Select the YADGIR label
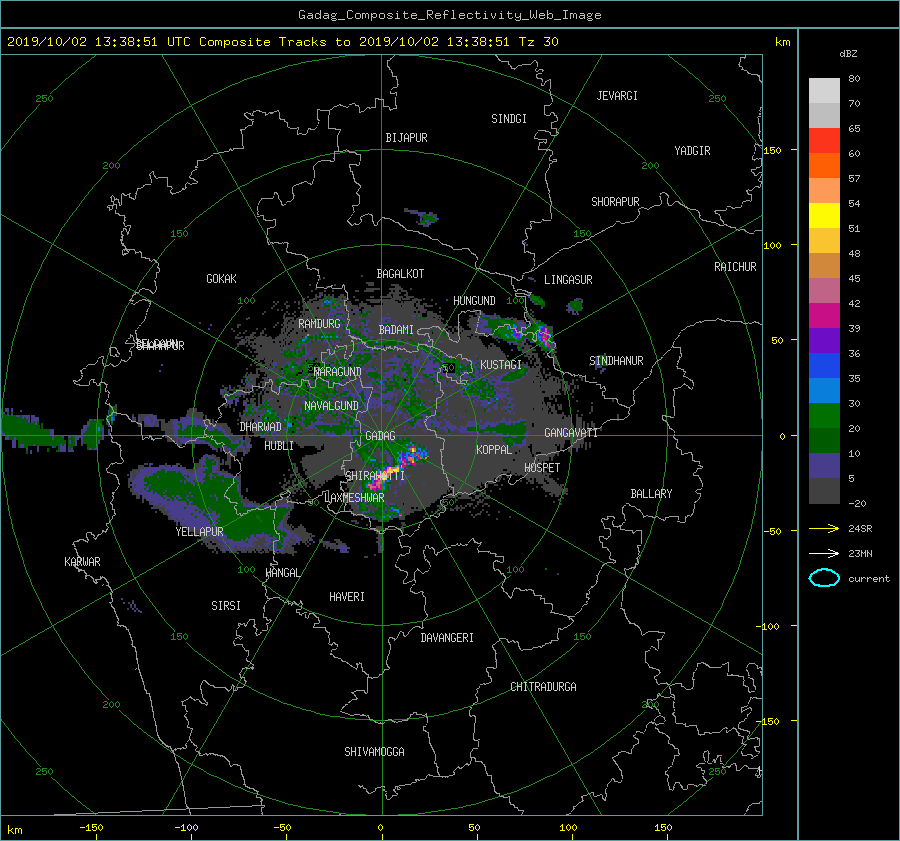The image size is (900, 841). tap(692, 151)
